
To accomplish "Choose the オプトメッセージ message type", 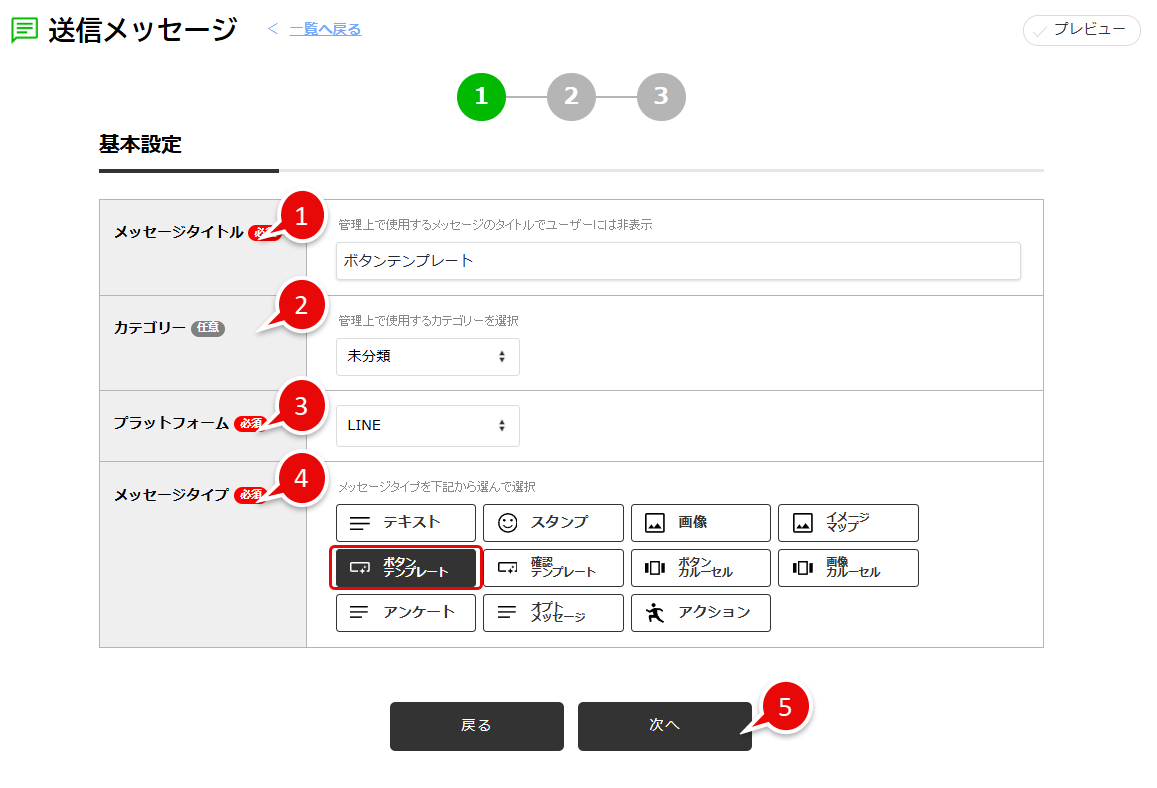I will 553,612.
